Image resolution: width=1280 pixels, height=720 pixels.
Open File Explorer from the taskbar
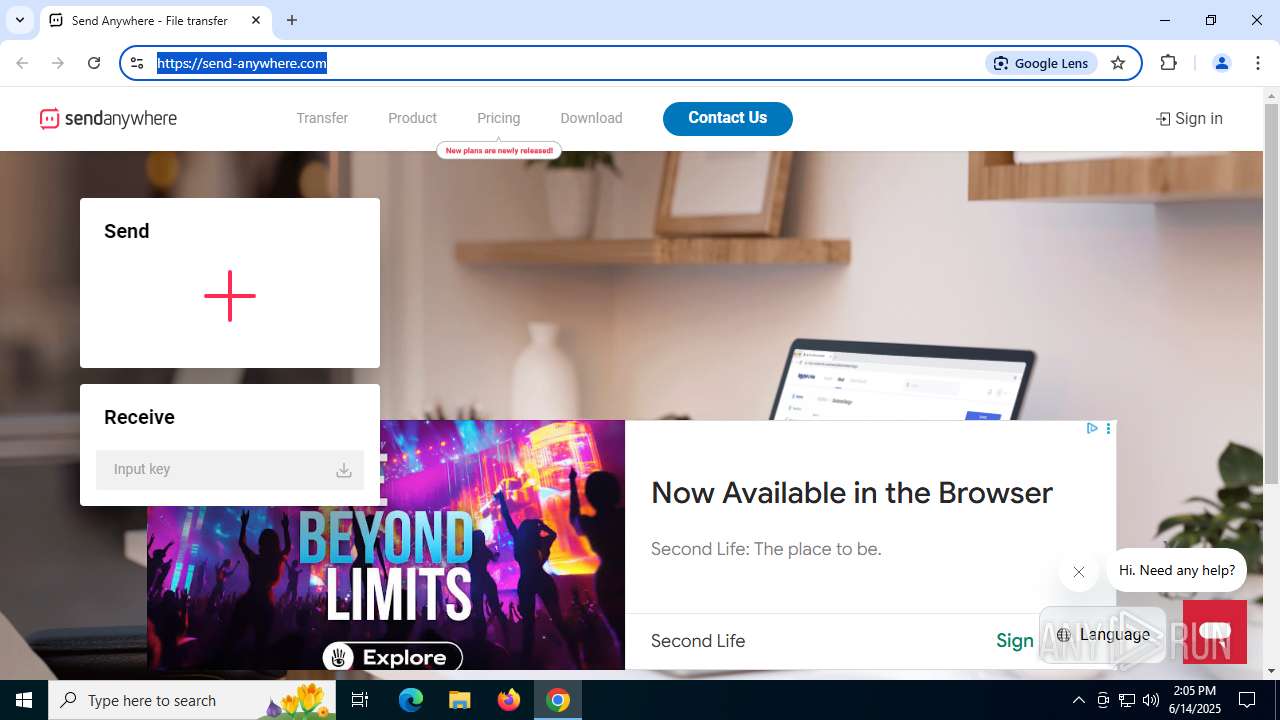pos(459,700)
